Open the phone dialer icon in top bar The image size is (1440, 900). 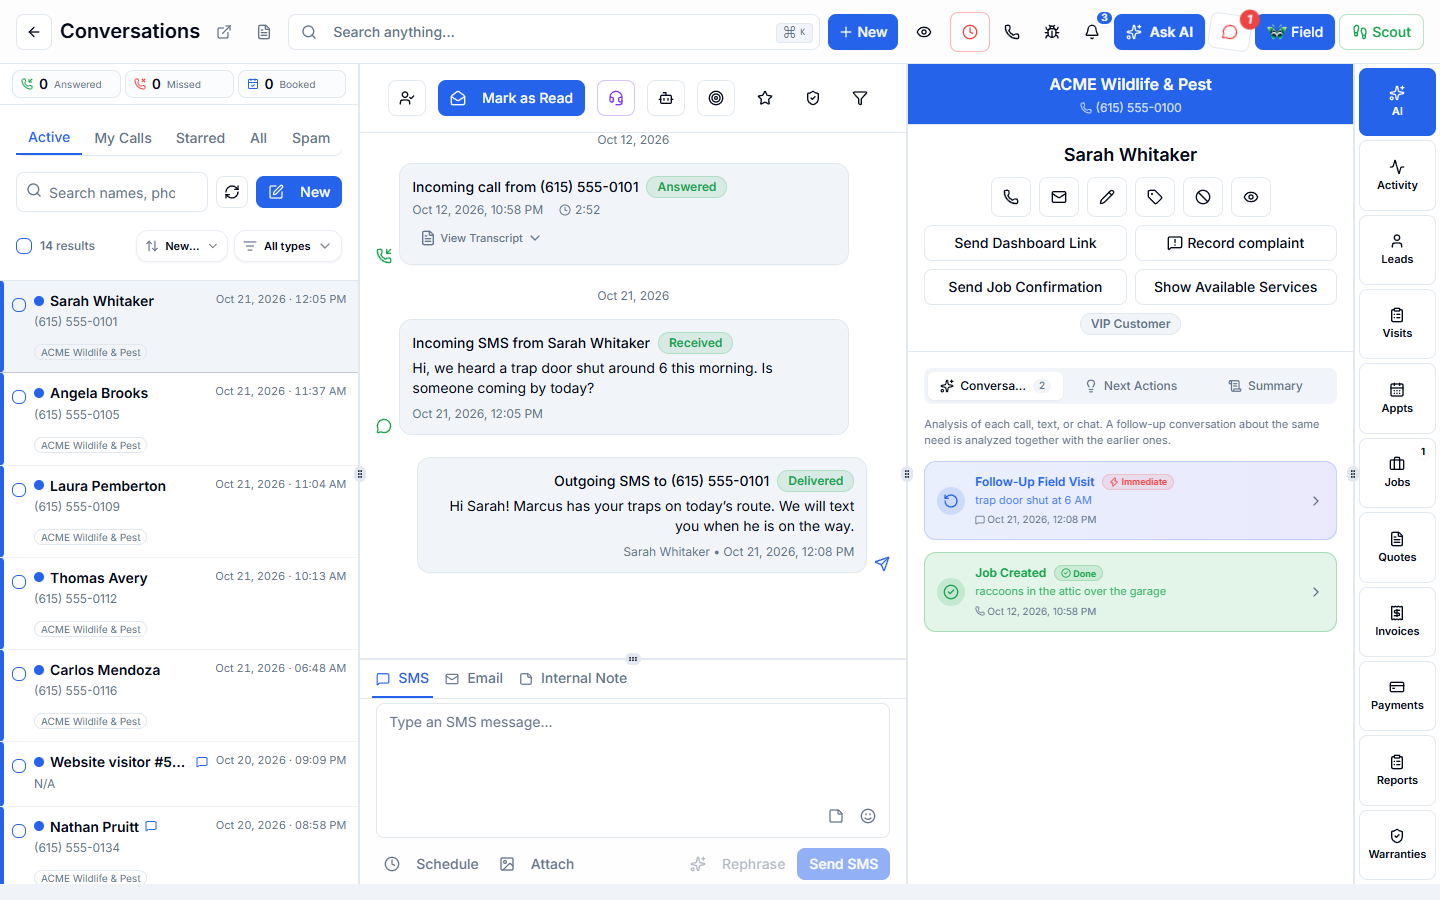point(1012,32)
